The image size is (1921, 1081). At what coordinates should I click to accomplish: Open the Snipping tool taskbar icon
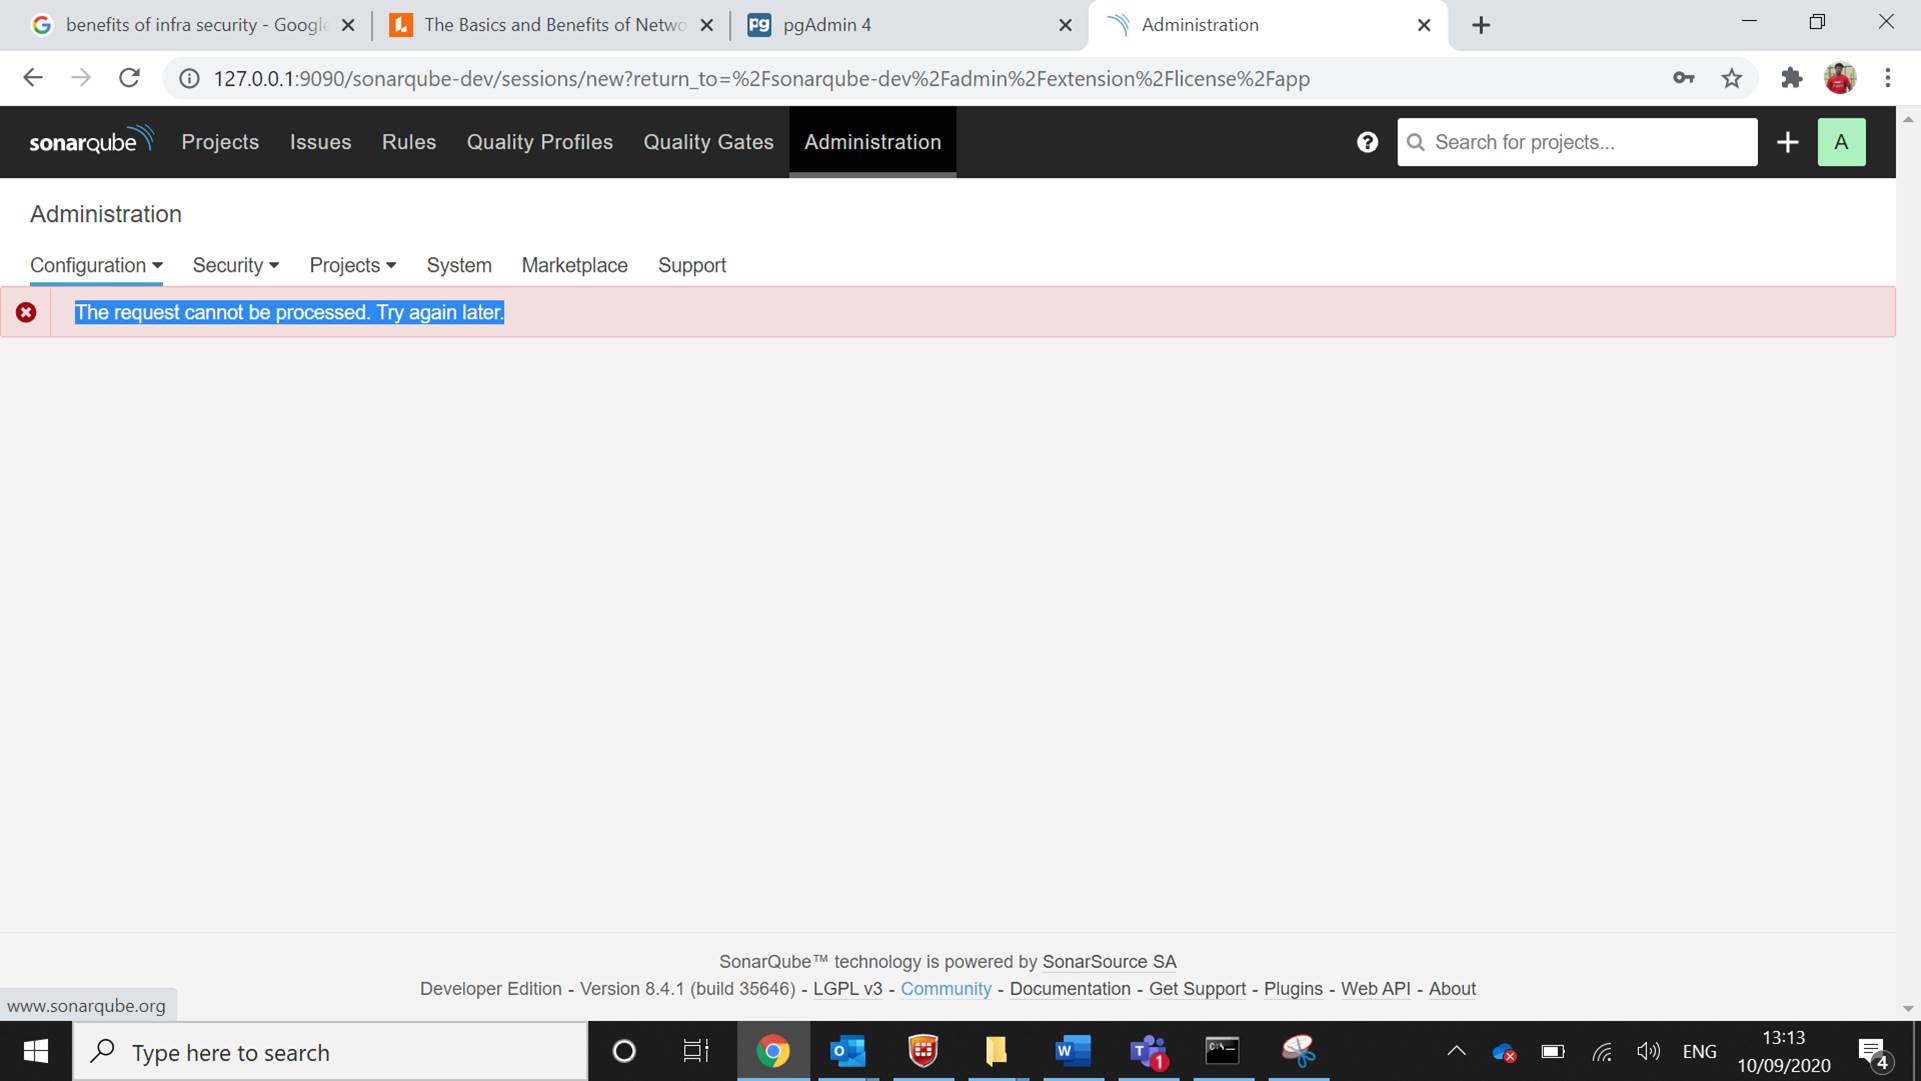click(x=1298, y=1051)
